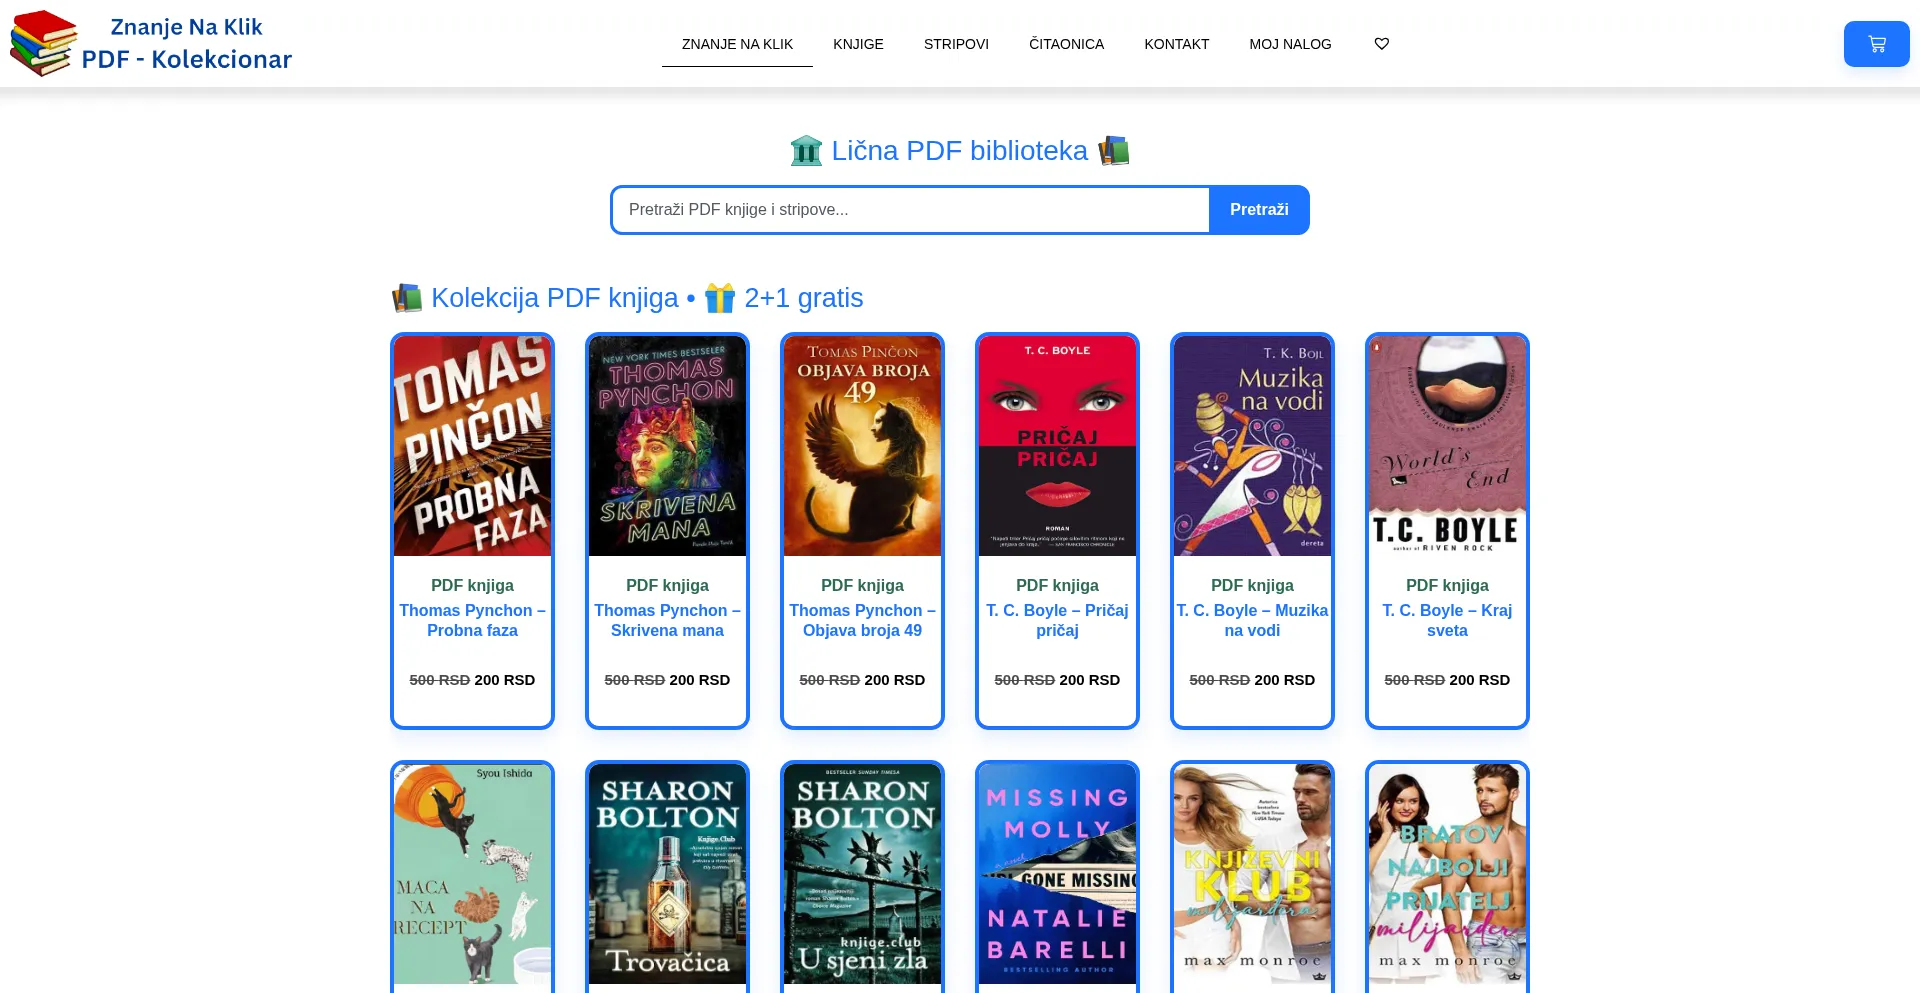Open T. C. Boyle – Pričaj pričaj link
The width and height of the screenshot is (1920, 993).
pos(1057,620)
